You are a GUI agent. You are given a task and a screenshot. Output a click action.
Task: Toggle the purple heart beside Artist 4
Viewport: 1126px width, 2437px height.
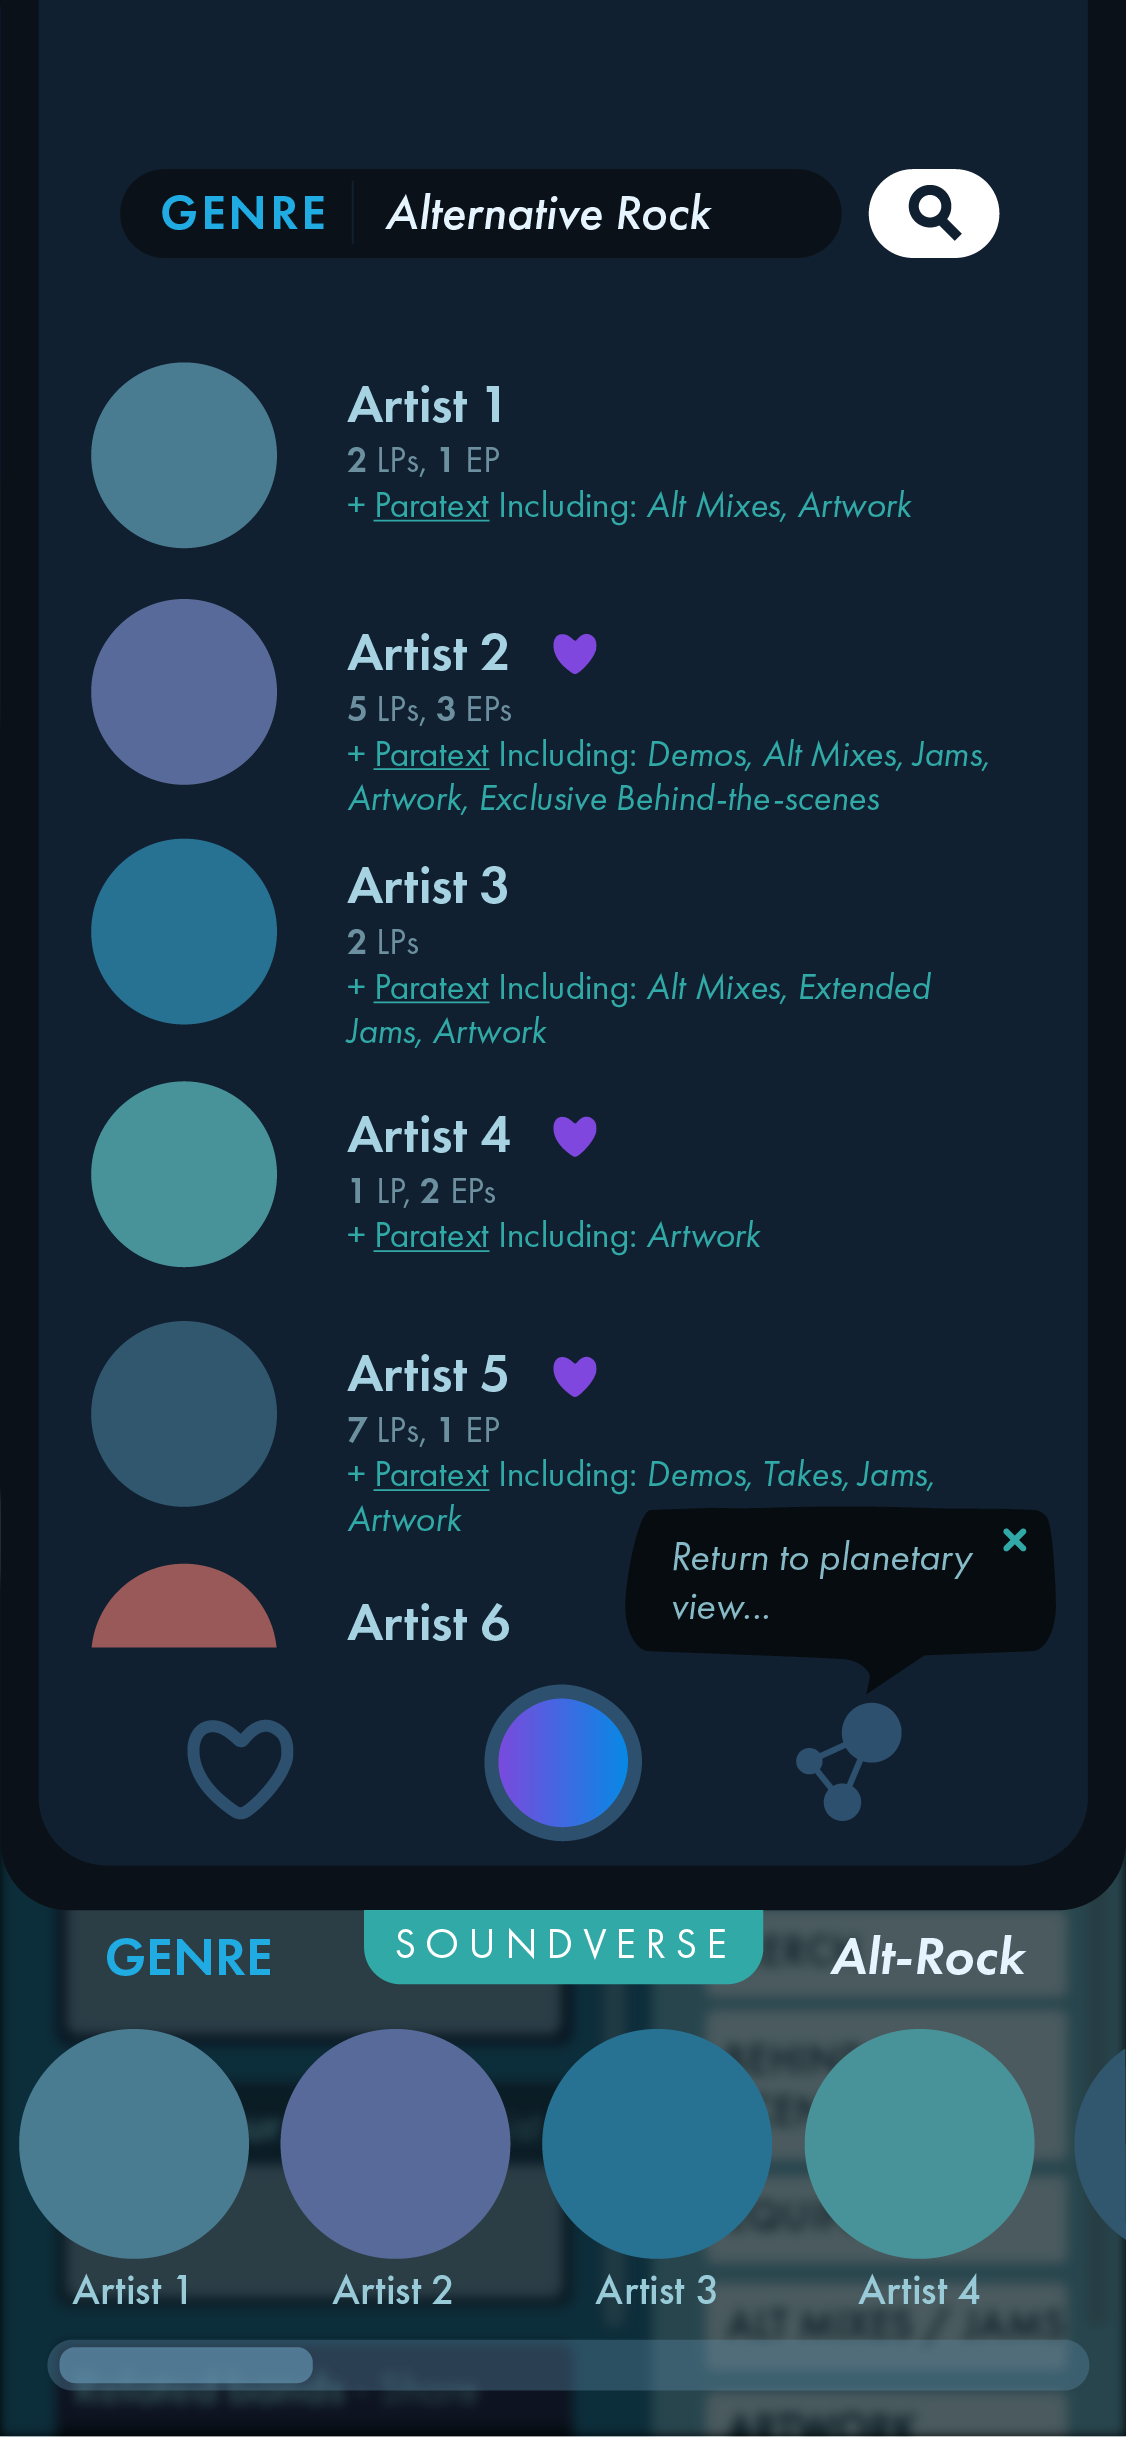click(x=575, y=1136)
